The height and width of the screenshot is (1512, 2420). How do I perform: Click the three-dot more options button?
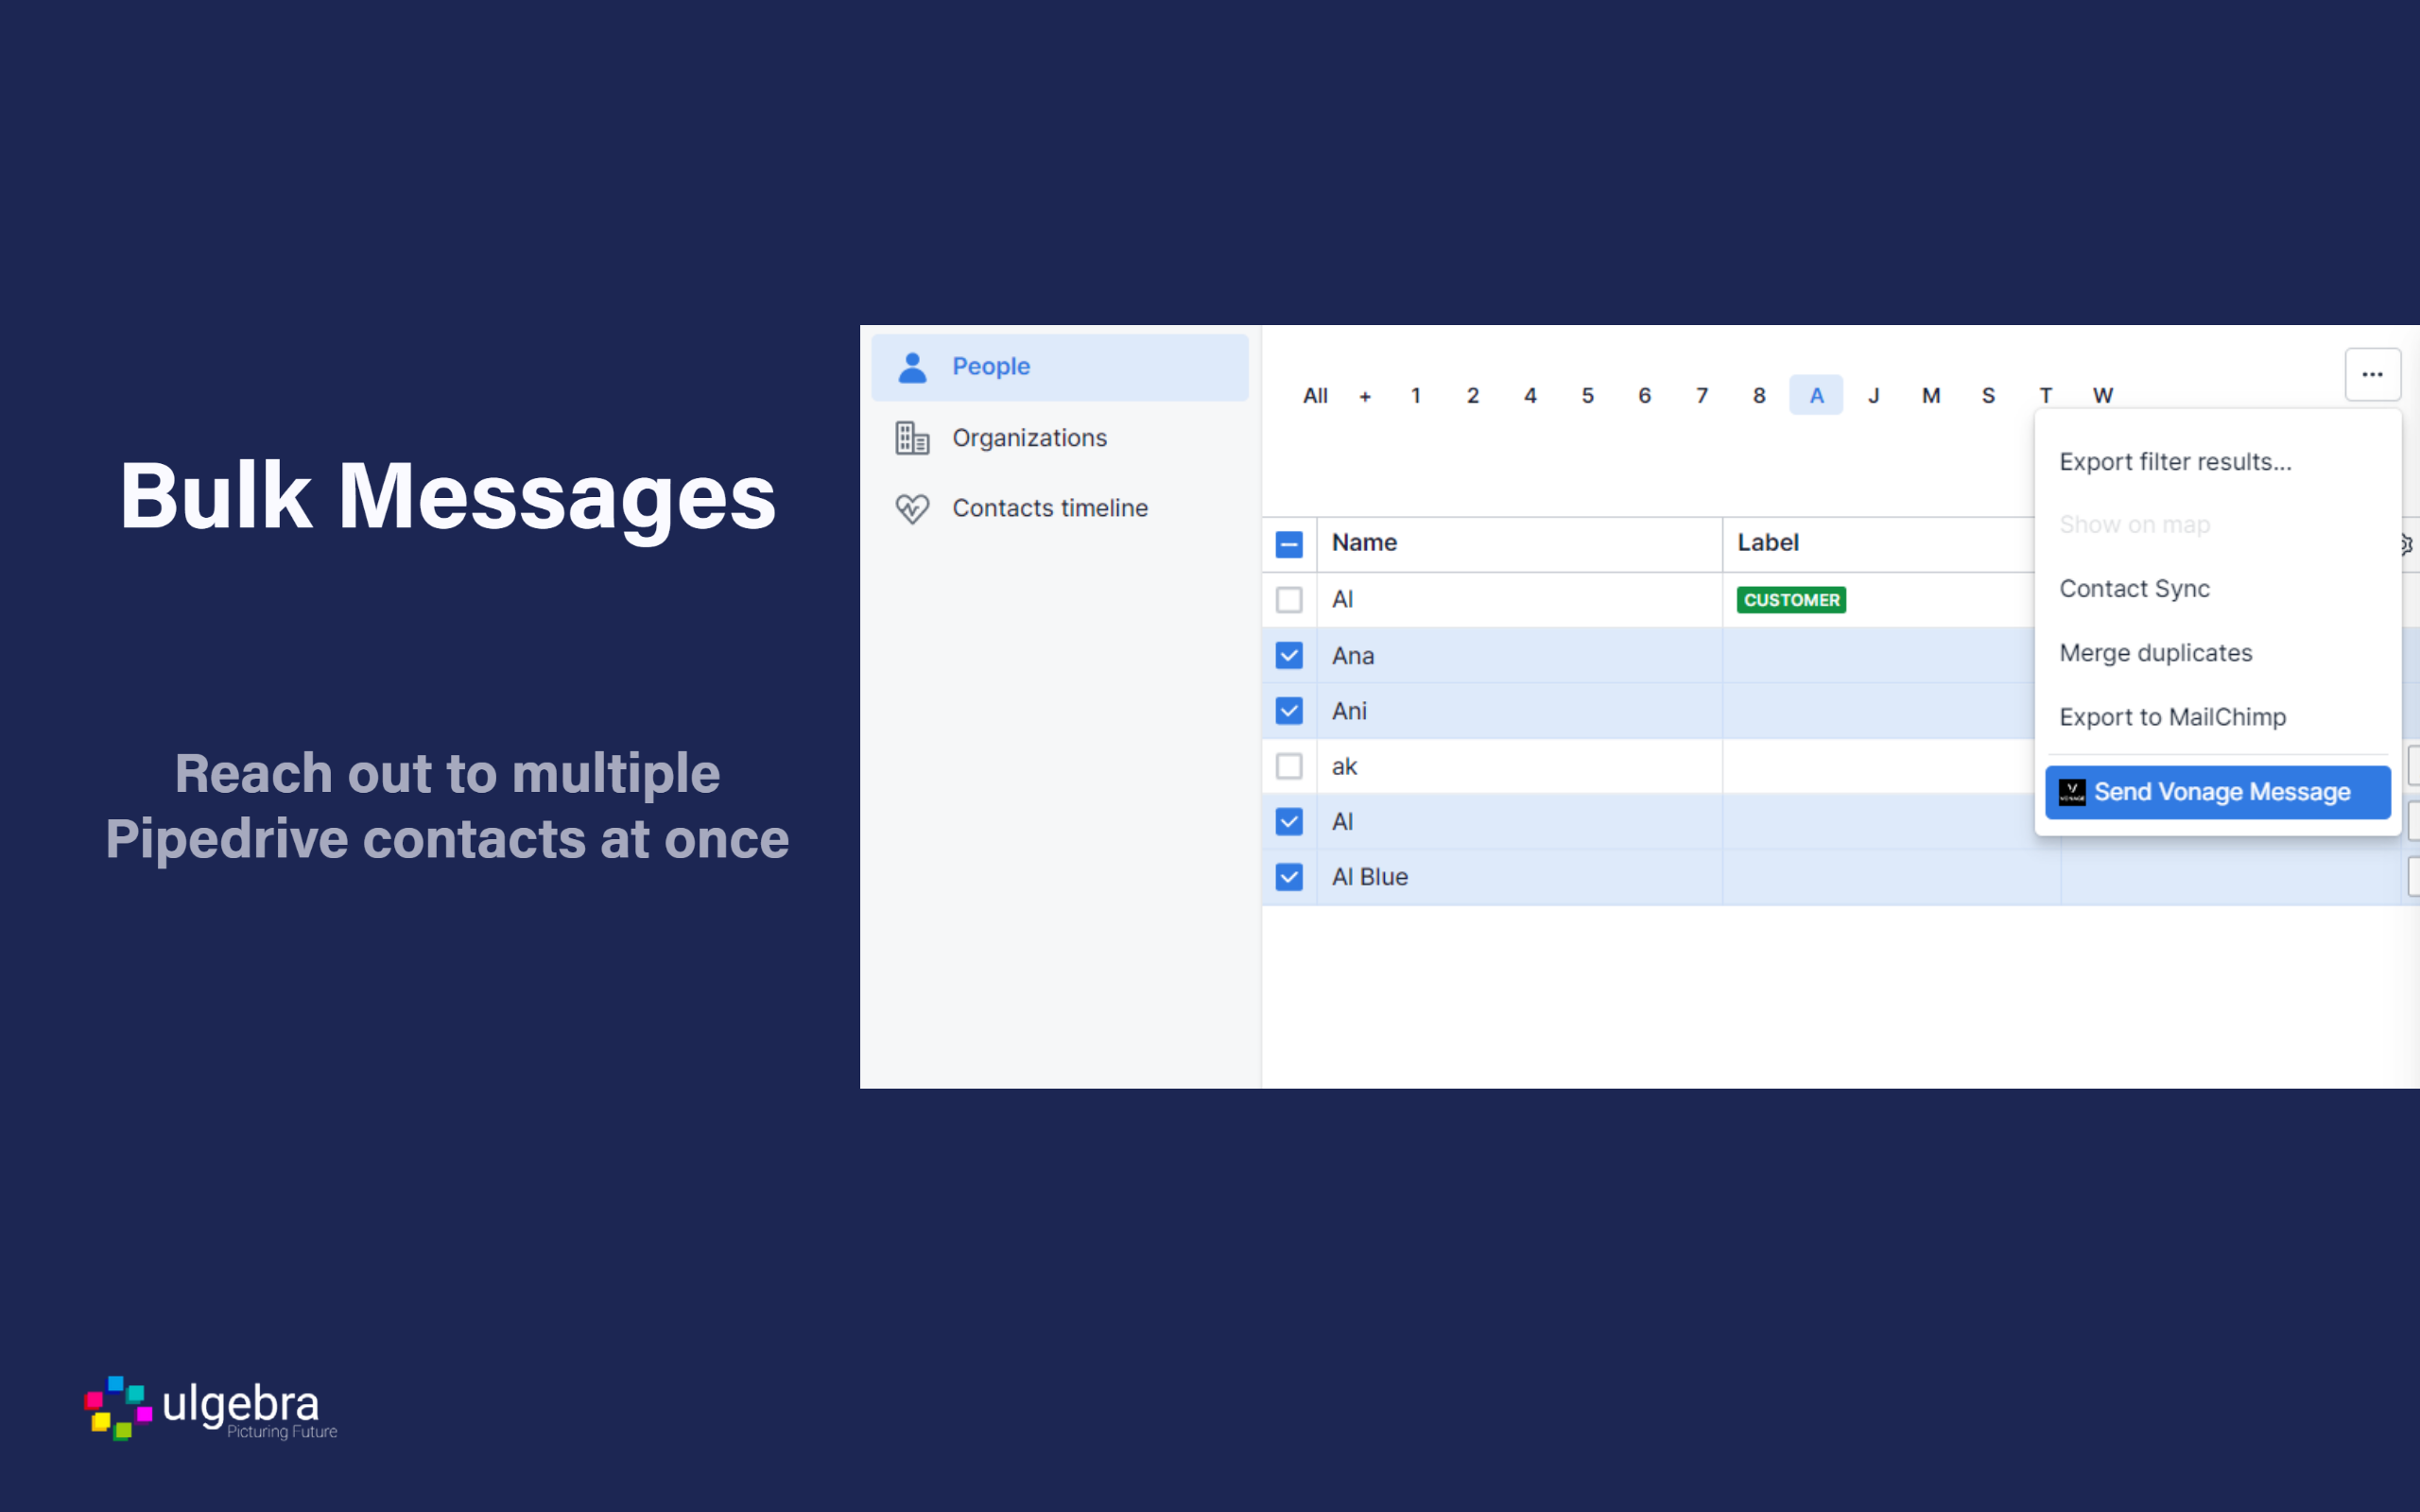pyautogui.click(x=2372, y=374)
